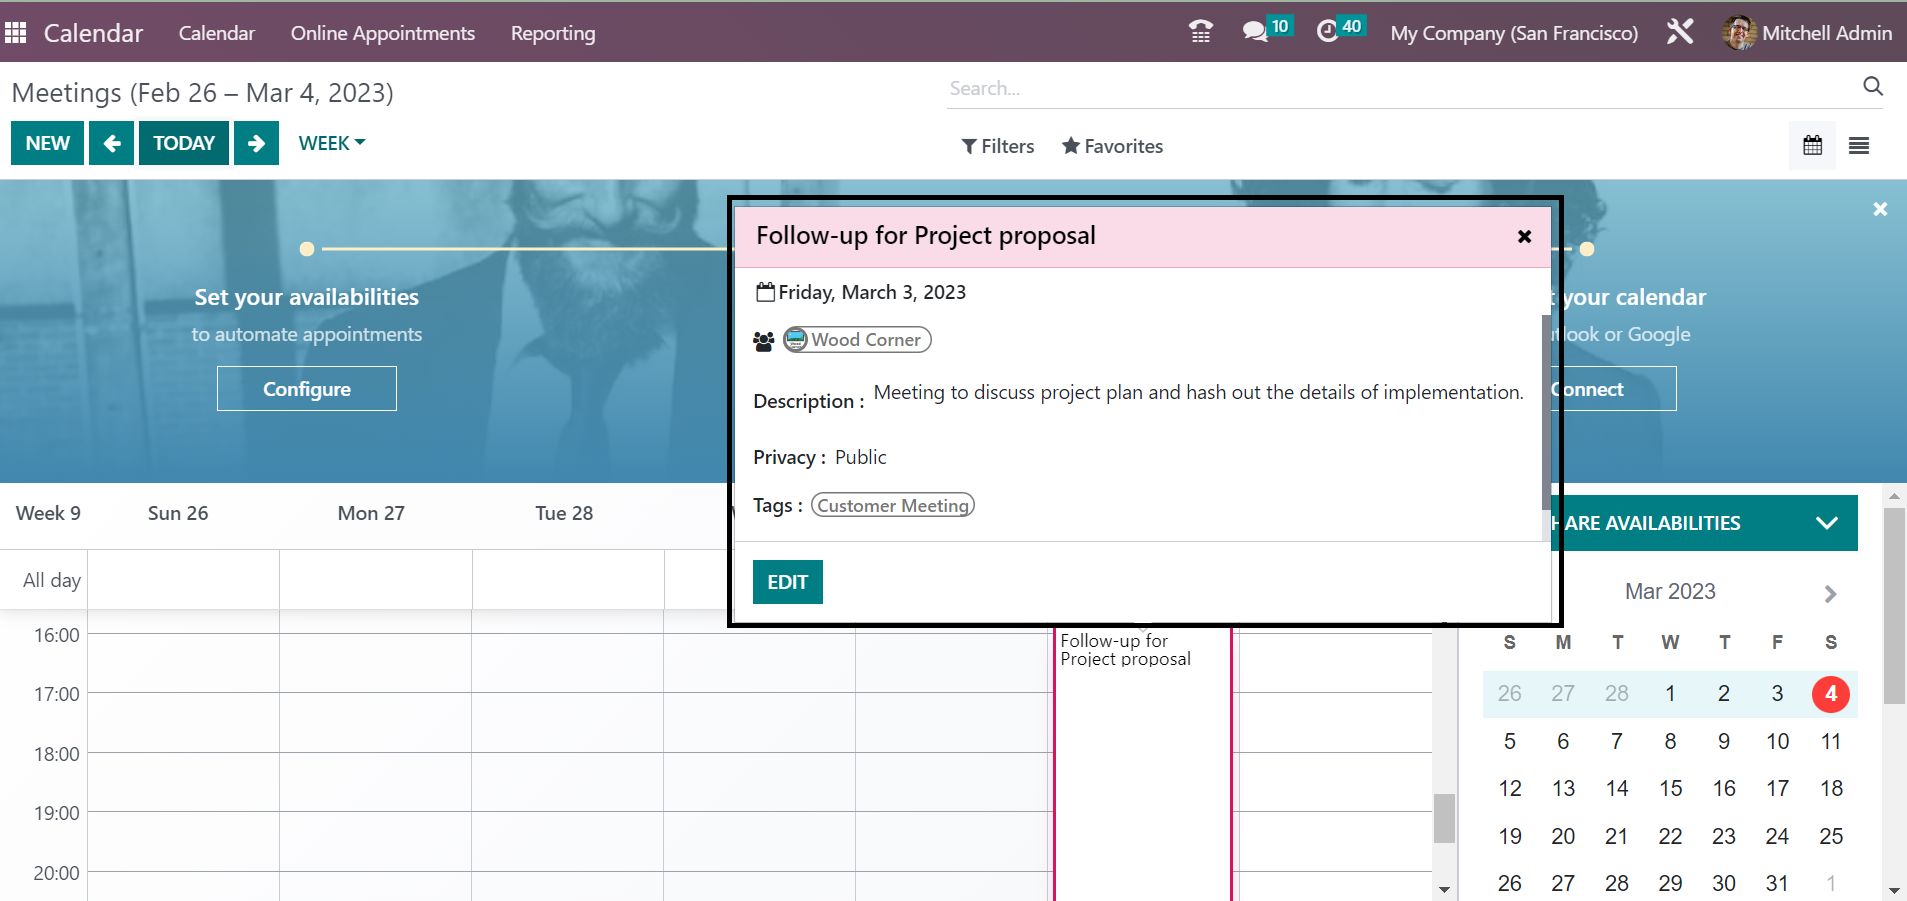The width and height of the screenshot is (1907, 901).
Task: Open the Reporting menu
Action: click(x=553, y=33)
